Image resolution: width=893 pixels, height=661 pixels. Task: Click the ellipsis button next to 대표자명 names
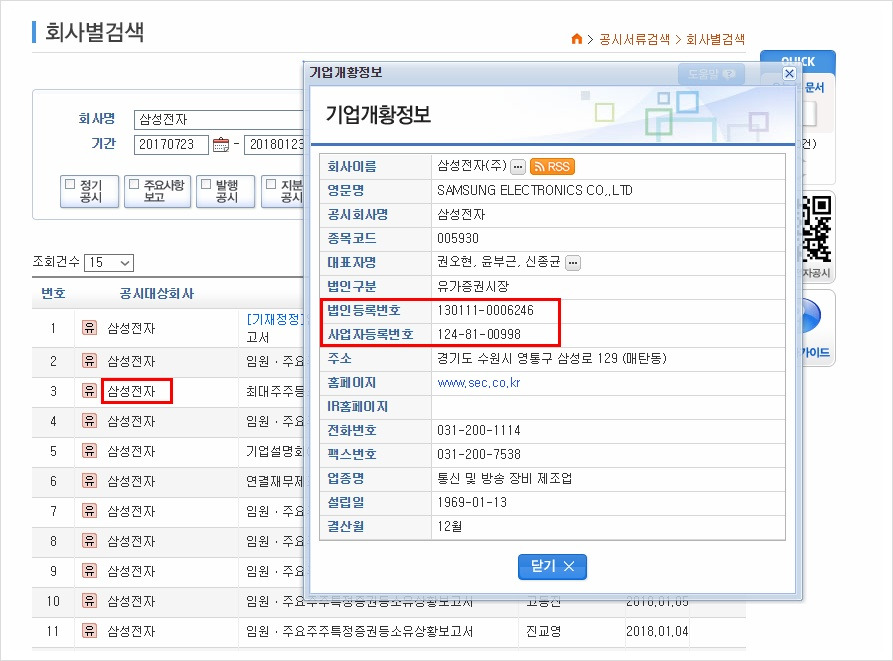pyautogui.click(x=573, y=262)
